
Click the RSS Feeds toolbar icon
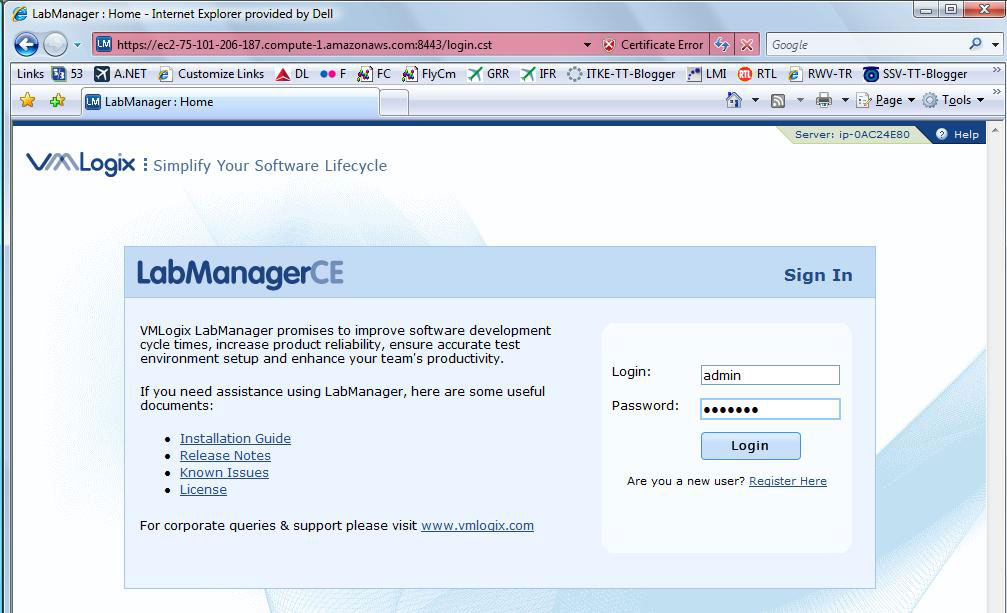point(778,101)
